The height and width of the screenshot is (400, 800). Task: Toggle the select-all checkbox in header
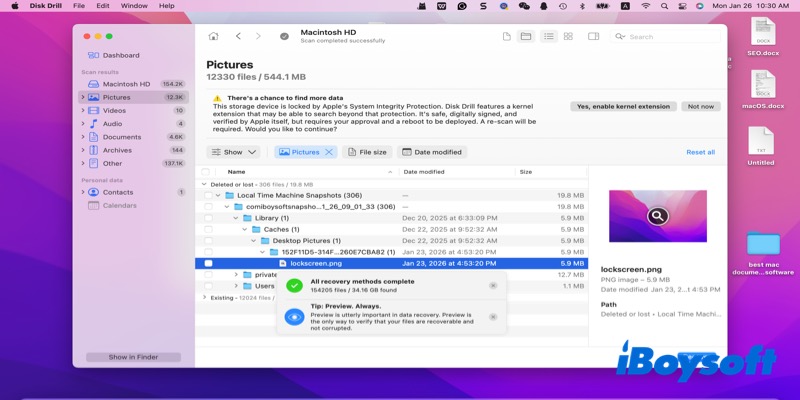click(x=207, y=172)
